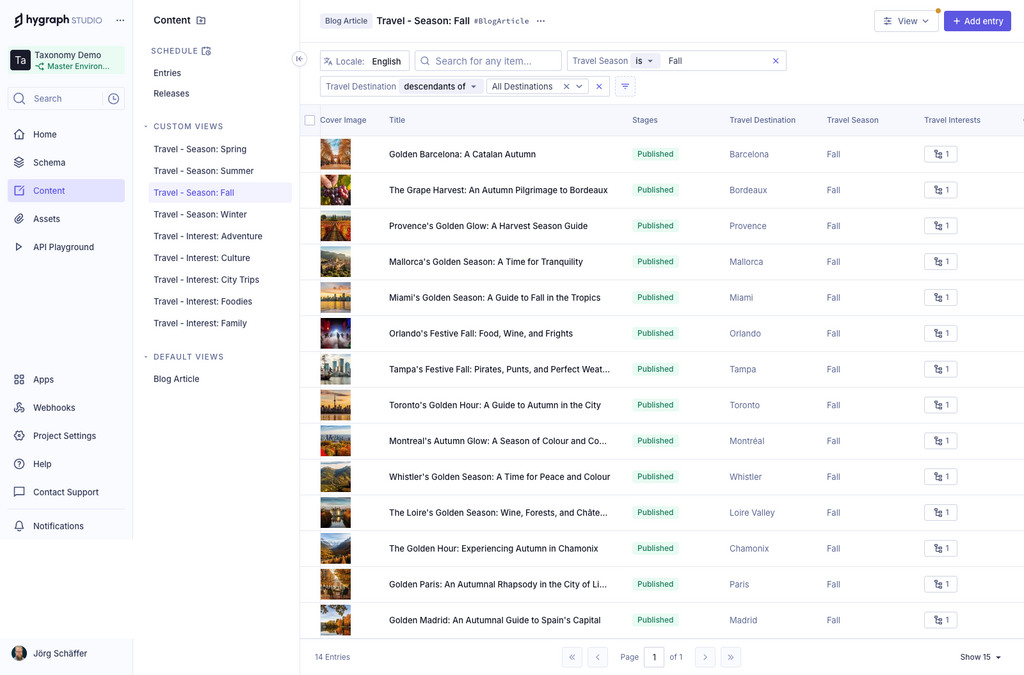Clear the All Destinations filter value
1024x675 pixels.
pos(566,87)
